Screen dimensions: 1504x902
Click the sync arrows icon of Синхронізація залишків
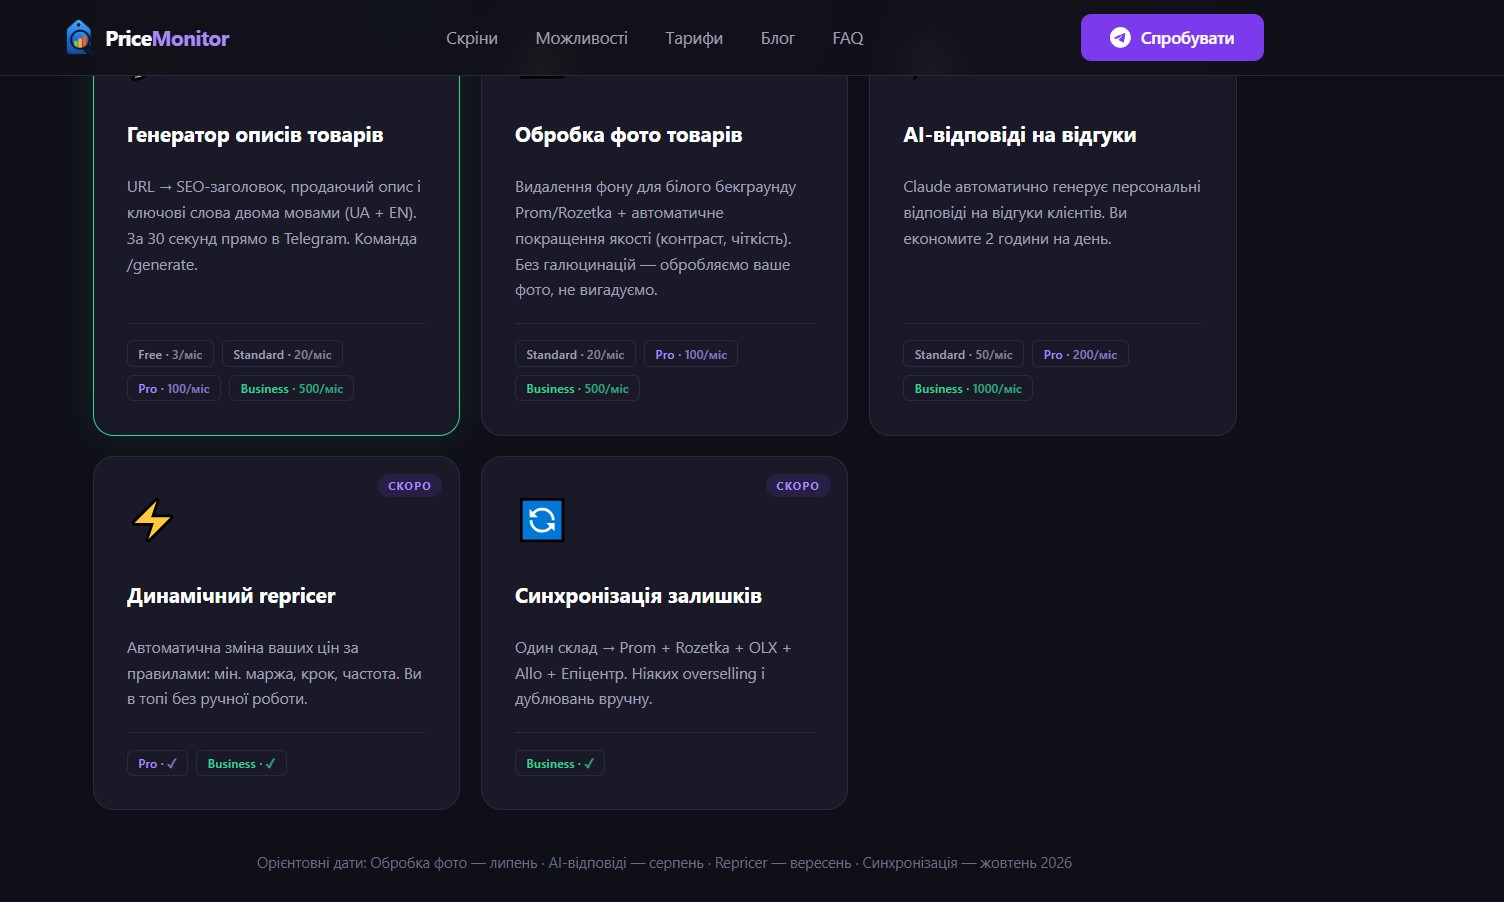tap(542, 520)
